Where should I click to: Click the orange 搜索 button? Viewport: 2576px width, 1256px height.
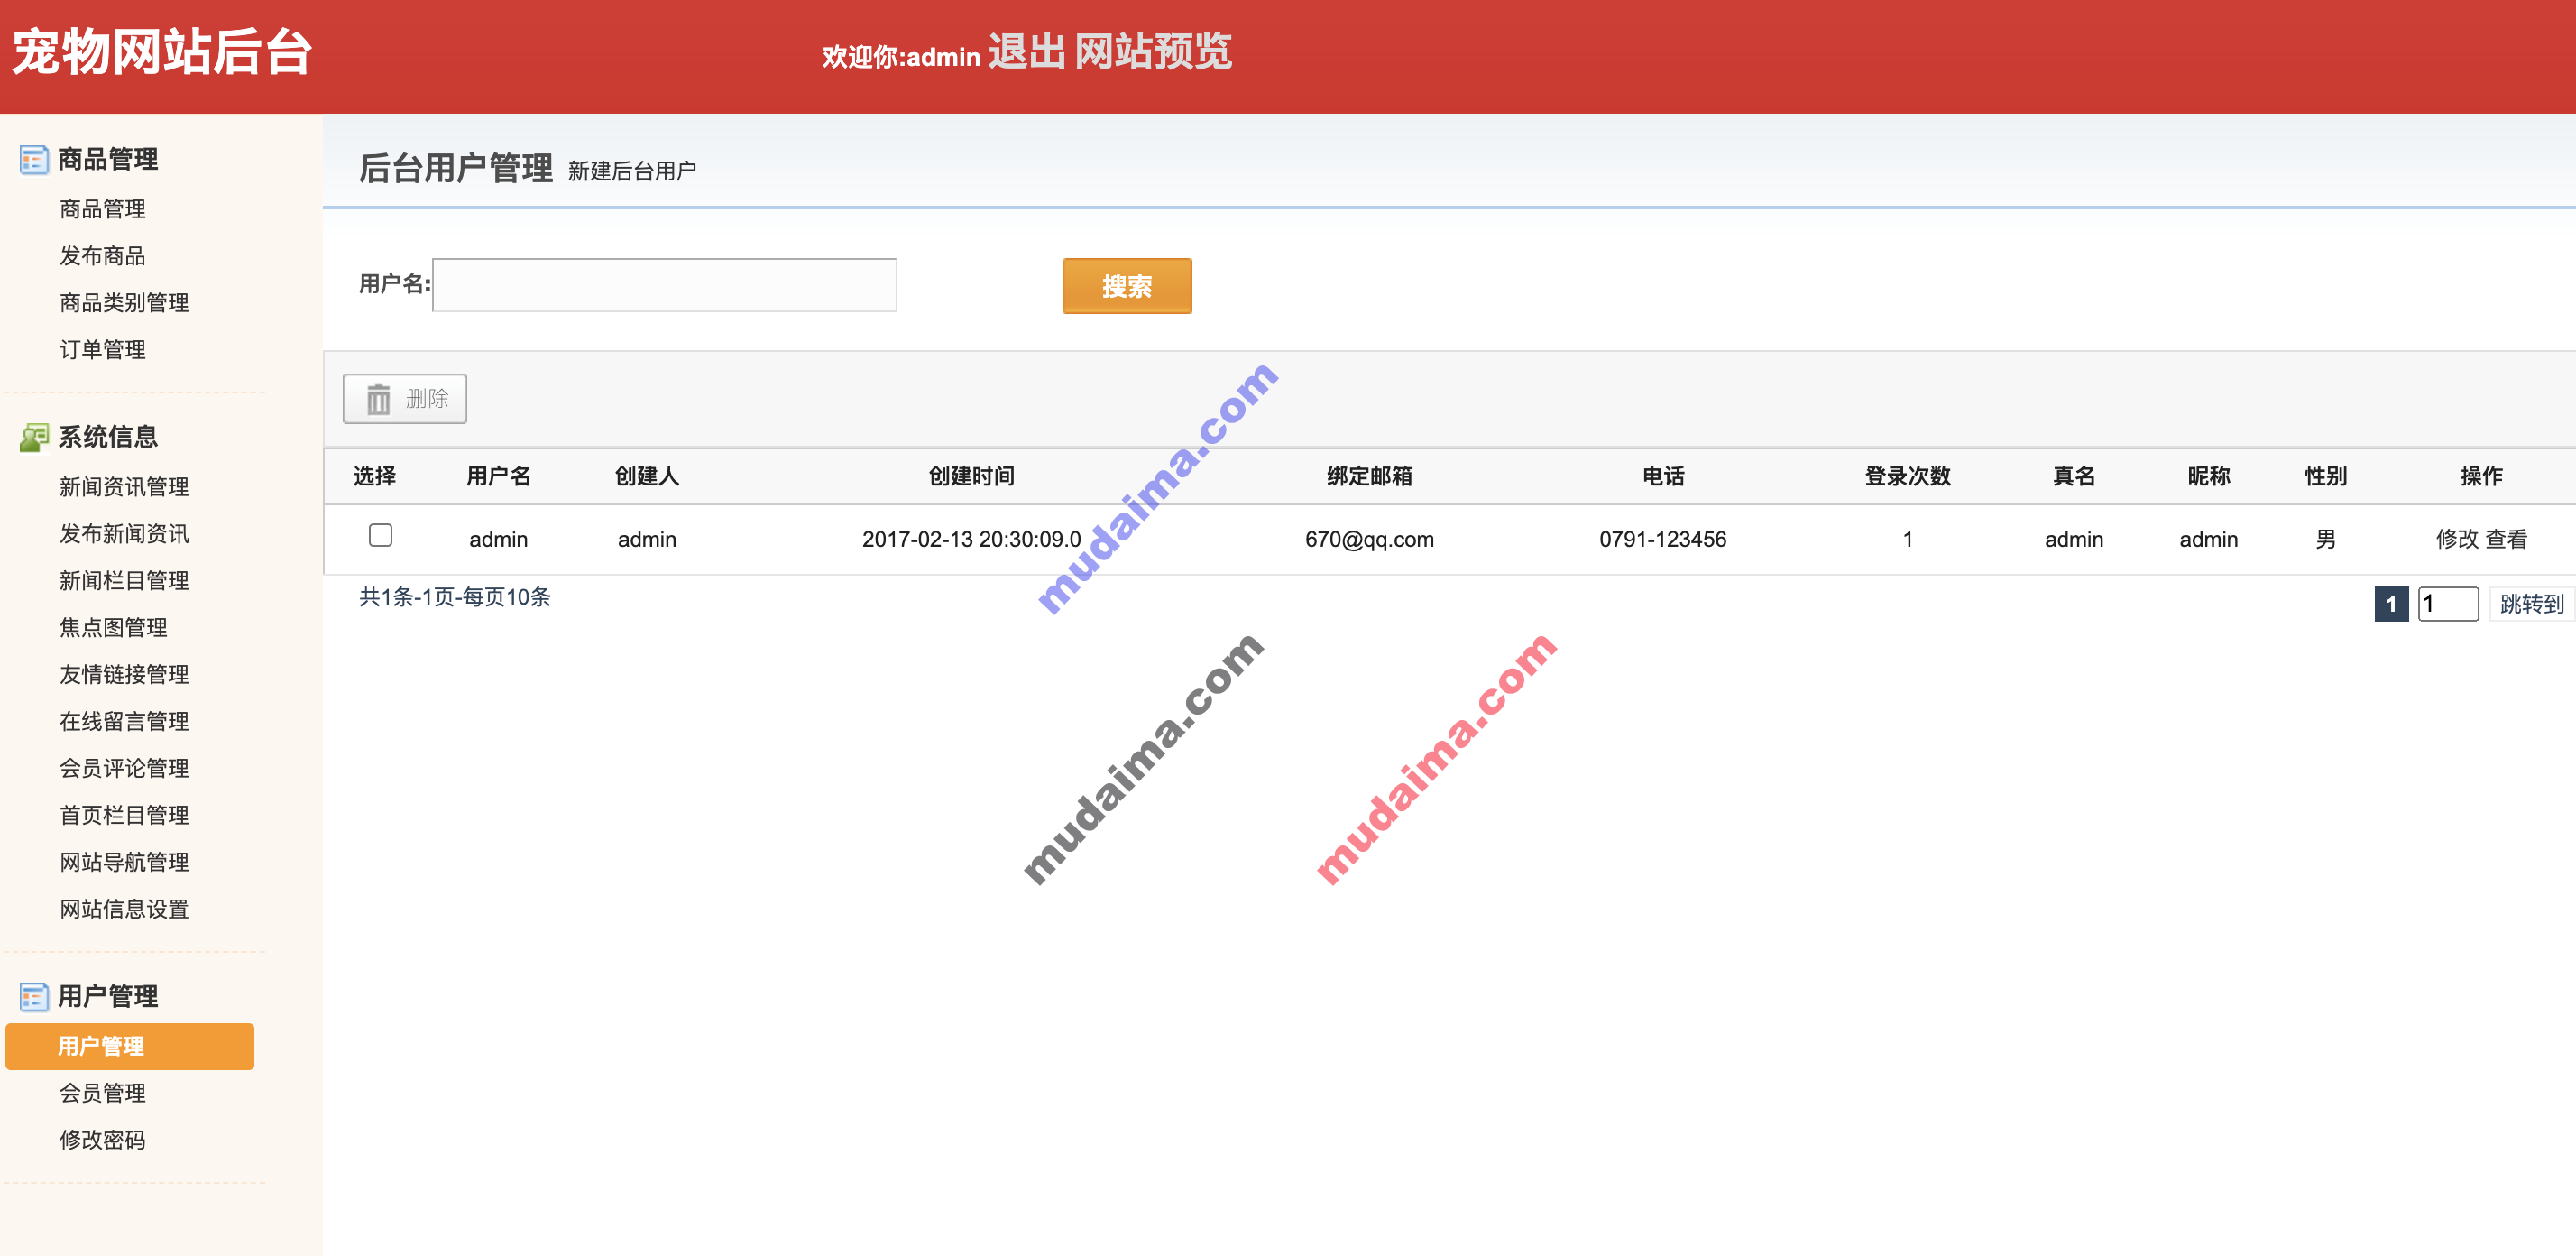(x=1127, y=286)
